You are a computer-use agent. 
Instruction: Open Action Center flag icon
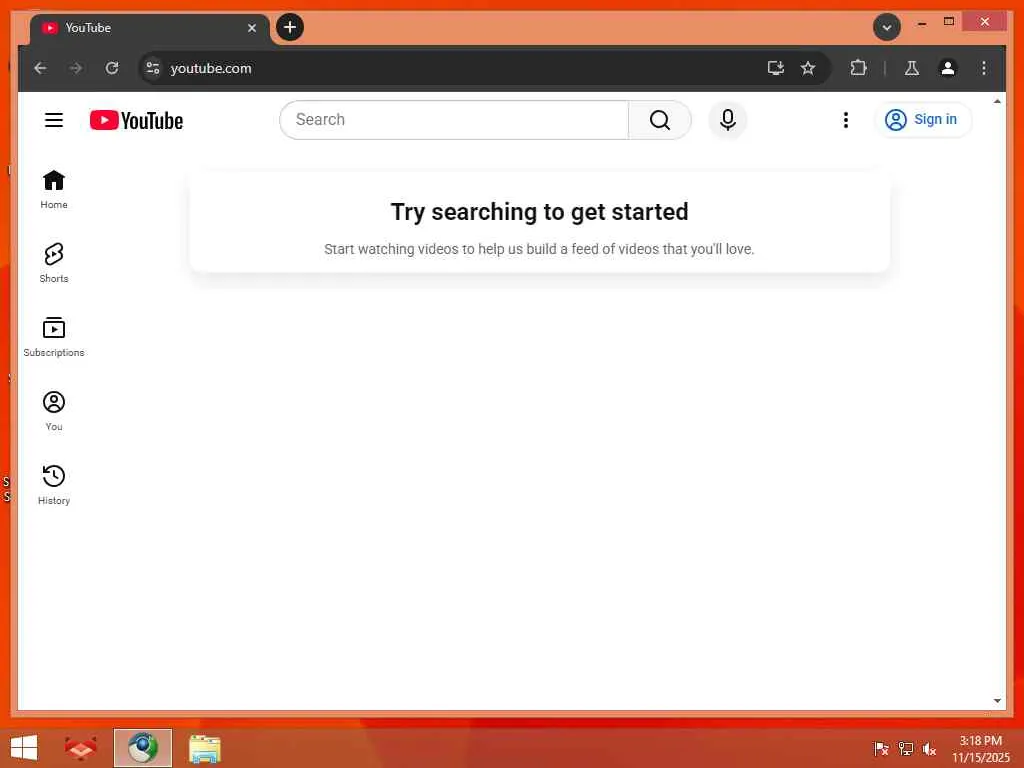[881, 749]
